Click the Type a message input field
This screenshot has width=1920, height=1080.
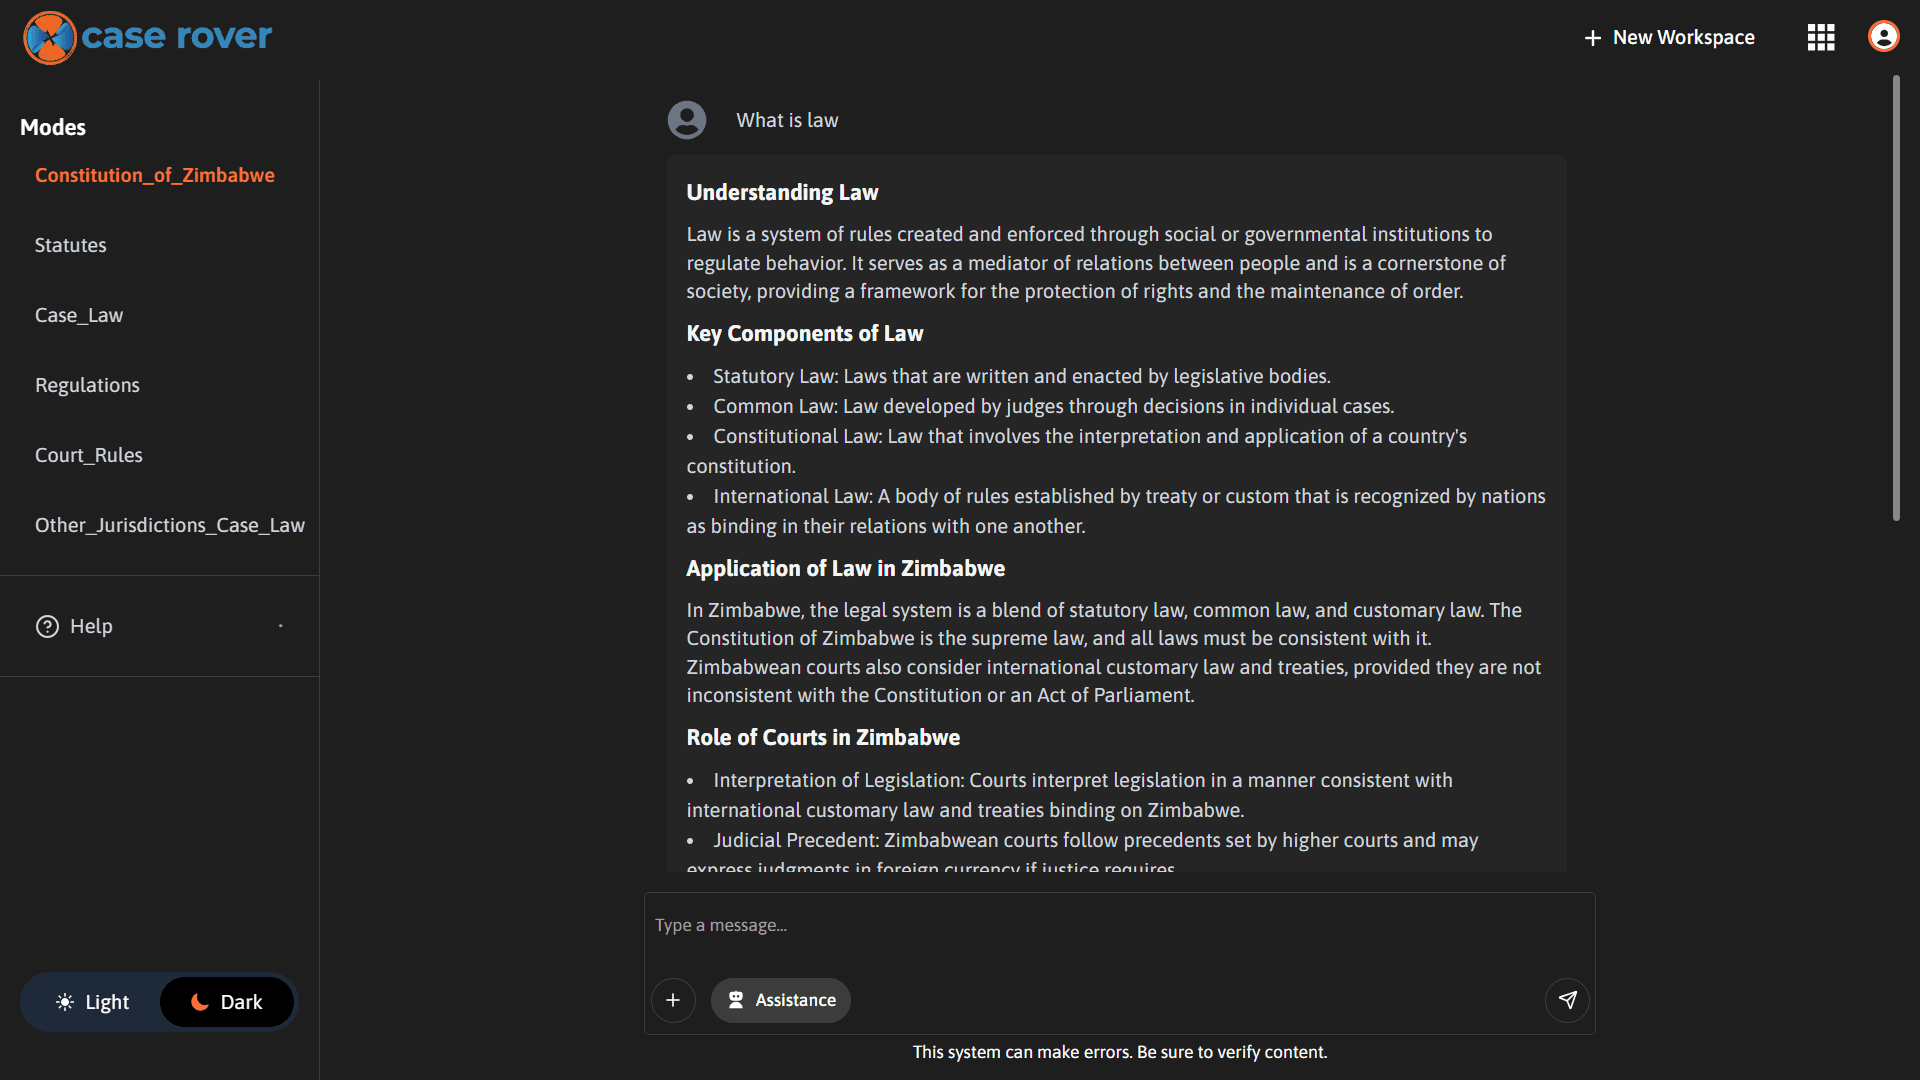(1118, 926)
